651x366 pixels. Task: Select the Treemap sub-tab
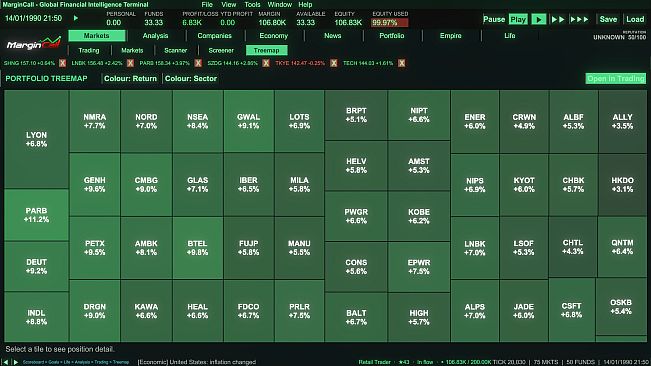[x=267, y=50]
